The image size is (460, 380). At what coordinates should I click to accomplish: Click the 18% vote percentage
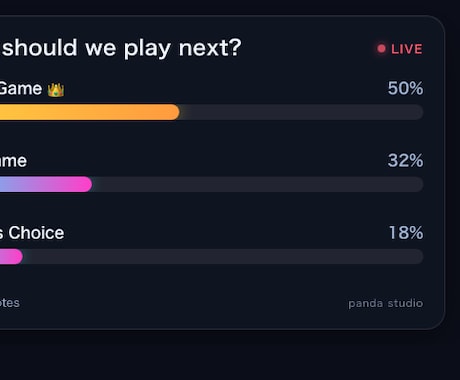(x=406, y=233)
